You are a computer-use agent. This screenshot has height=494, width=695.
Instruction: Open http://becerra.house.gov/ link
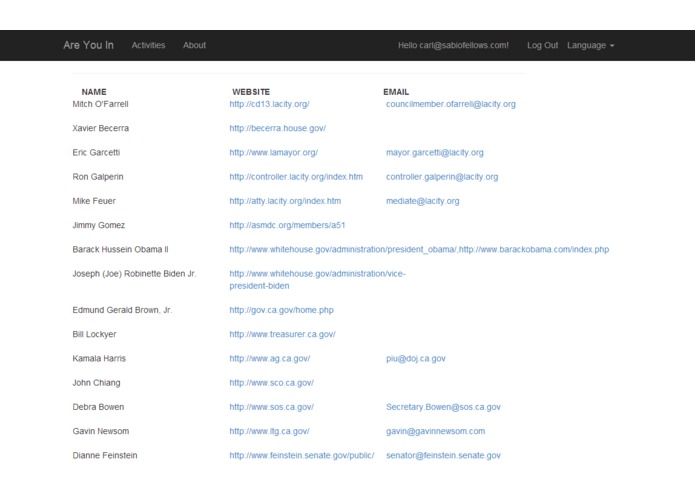click(277, 128)
